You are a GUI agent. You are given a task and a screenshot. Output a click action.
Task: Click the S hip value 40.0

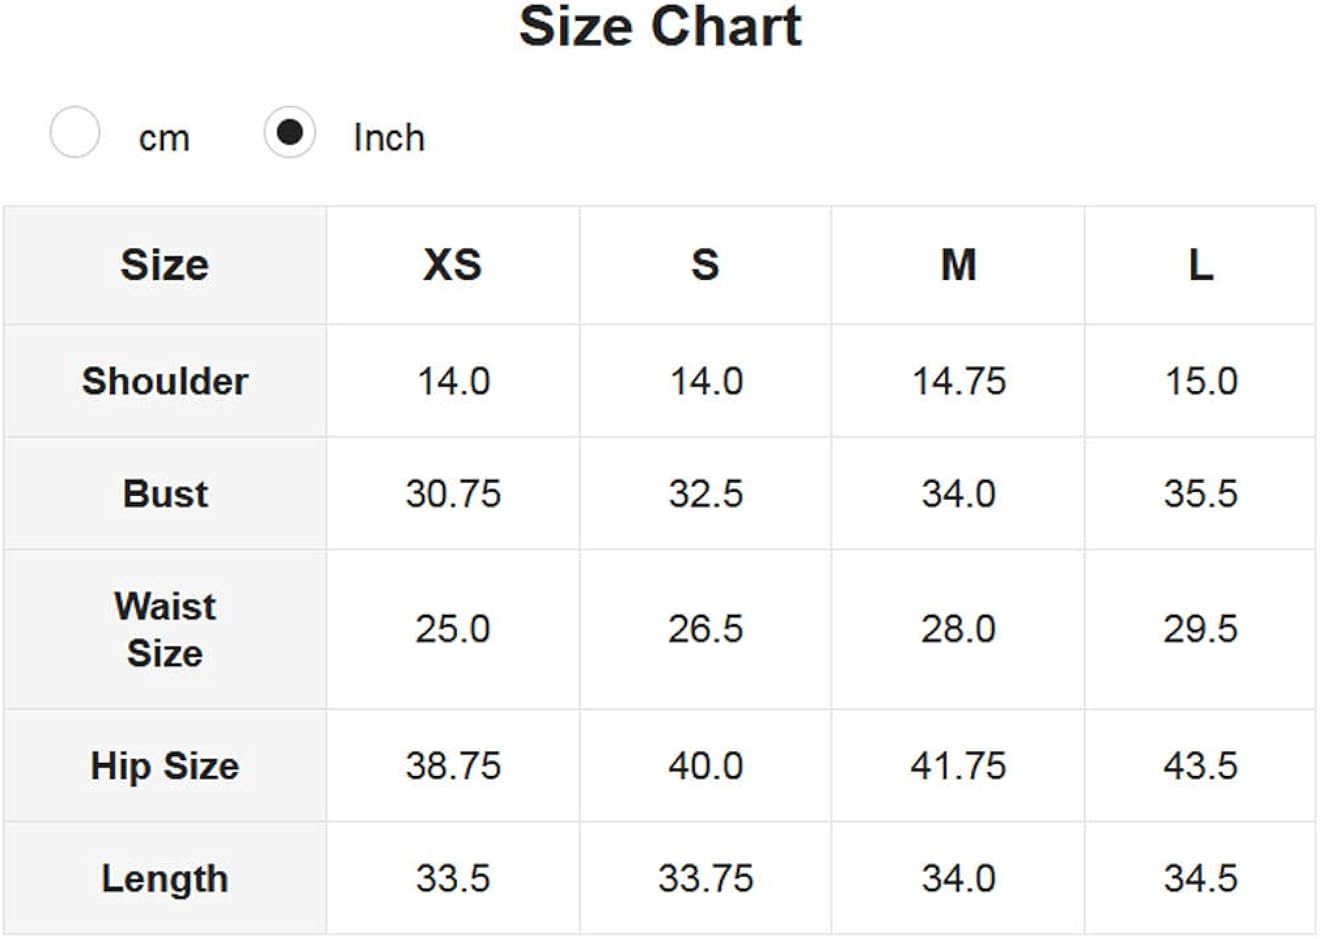click(705, 766)
